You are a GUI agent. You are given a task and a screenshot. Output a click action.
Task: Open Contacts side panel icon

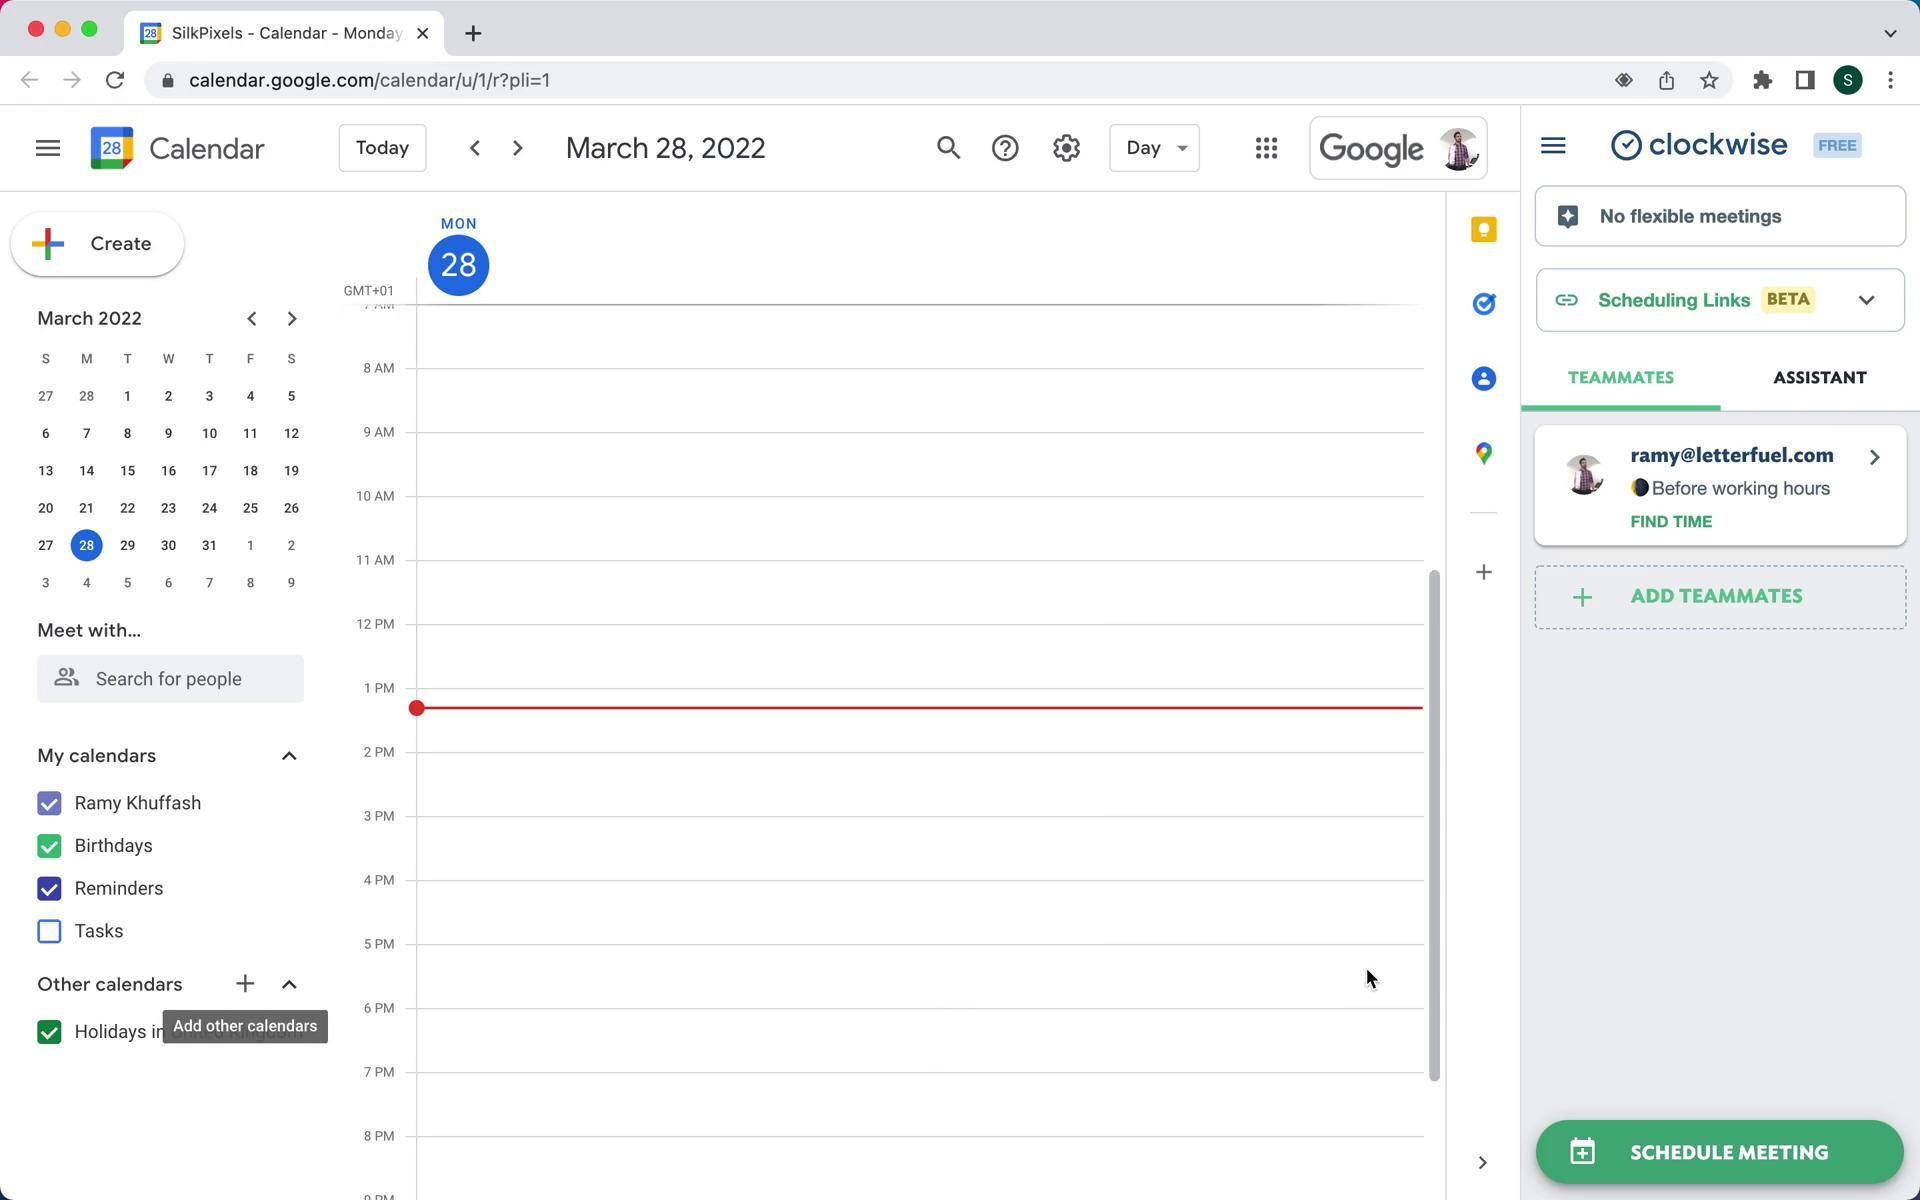pyautogui.click(x=1484, y=379)
